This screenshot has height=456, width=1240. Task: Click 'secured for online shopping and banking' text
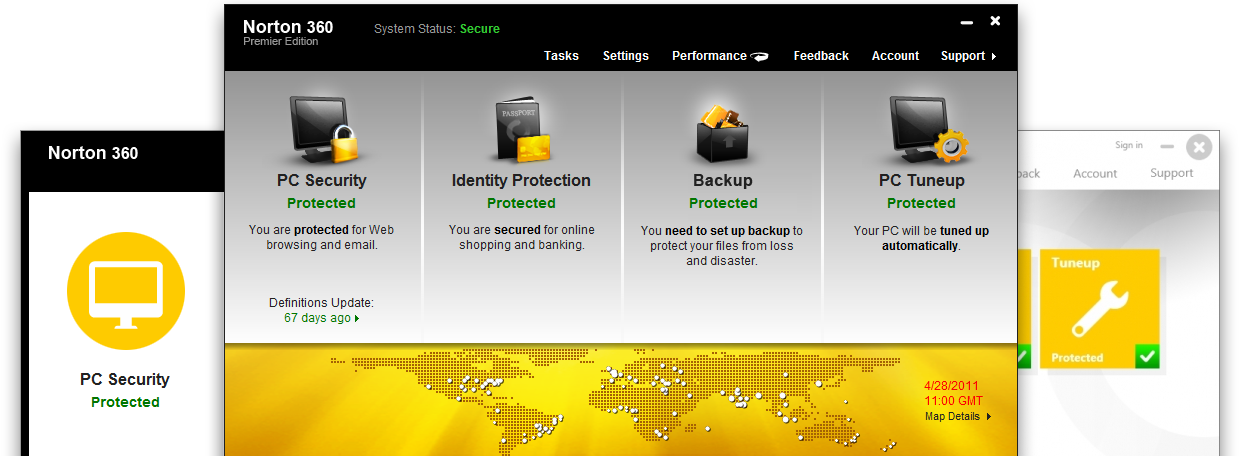pyautogui.click(x=521, y=237)
